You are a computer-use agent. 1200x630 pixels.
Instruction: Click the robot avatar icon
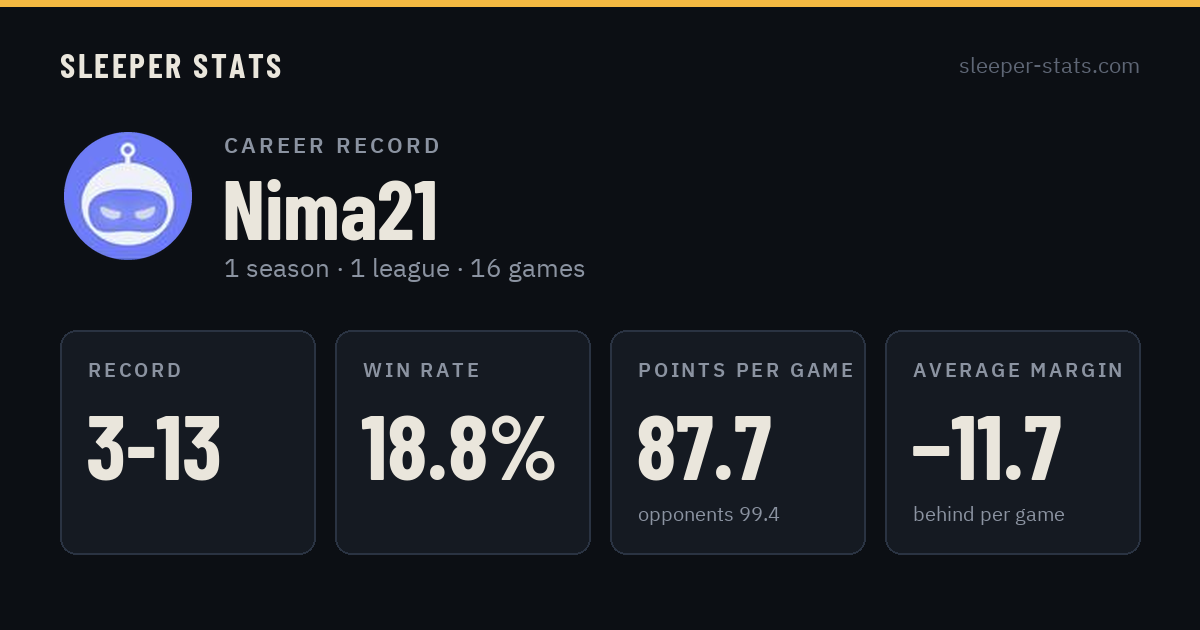coord(128,196)
